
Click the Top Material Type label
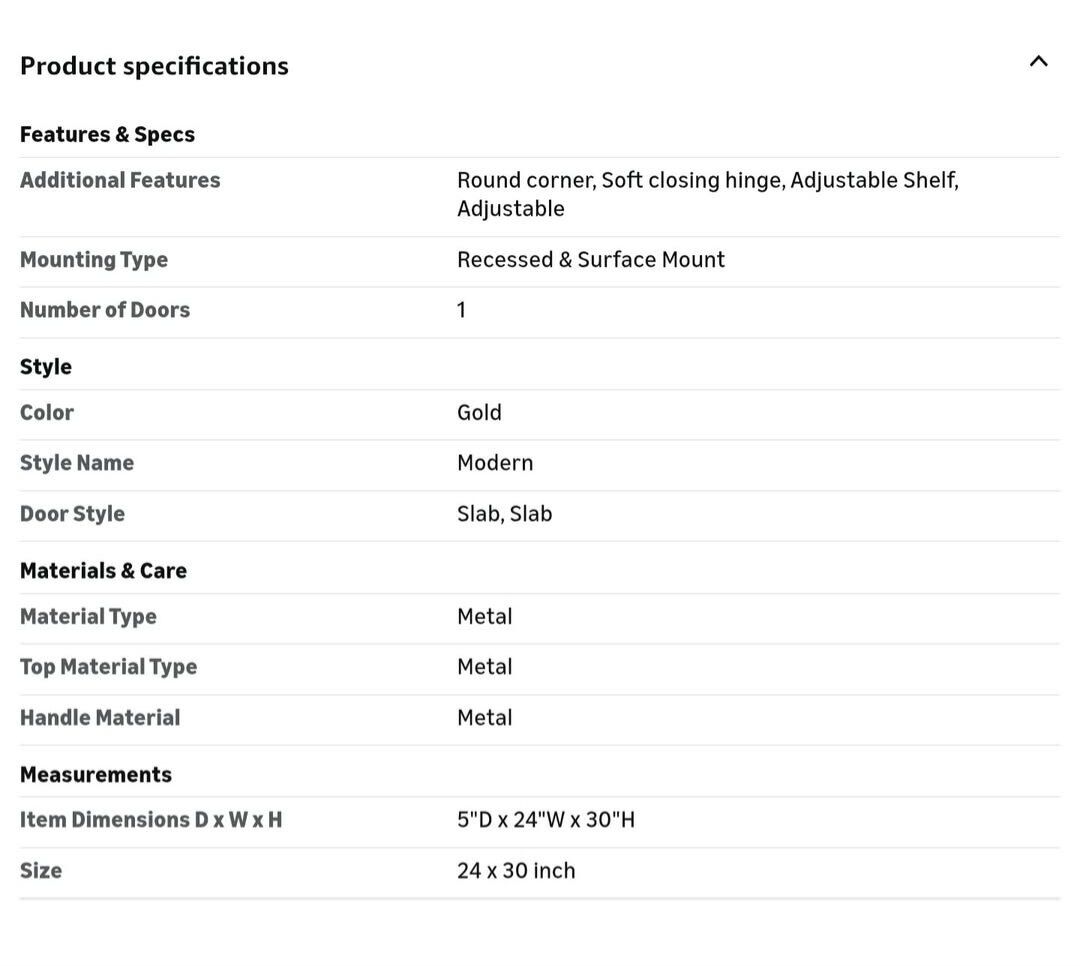click(x=108, y=667)
